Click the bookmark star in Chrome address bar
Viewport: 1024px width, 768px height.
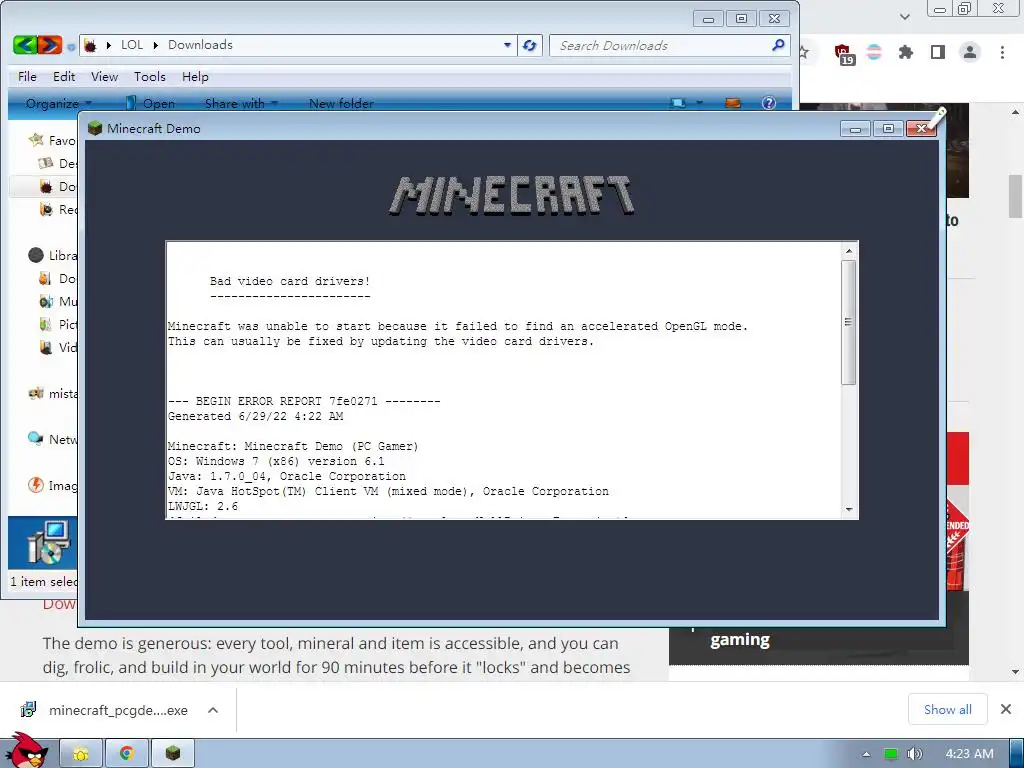point(803,52)
